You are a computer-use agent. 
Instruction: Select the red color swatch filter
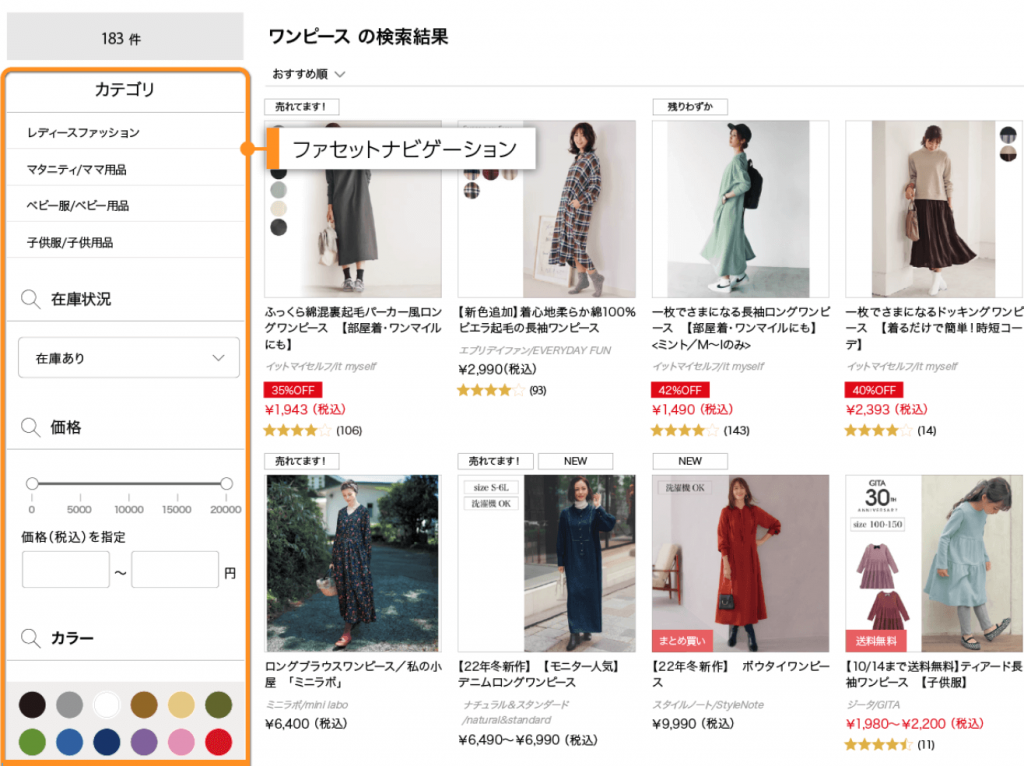(x=218, y=742)
